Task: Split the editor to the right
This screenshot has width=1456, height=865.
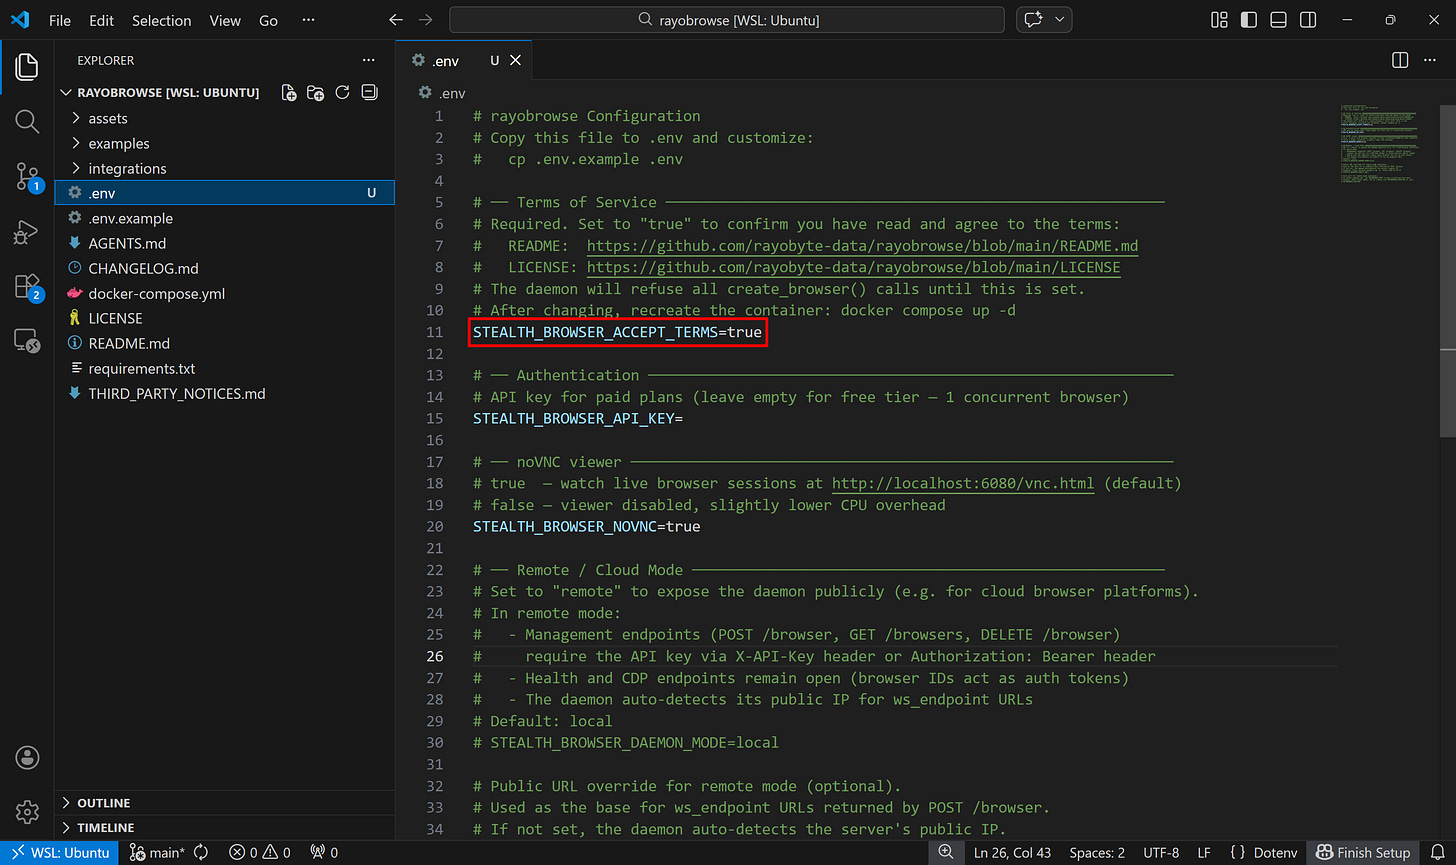Action: point(1399,59)
